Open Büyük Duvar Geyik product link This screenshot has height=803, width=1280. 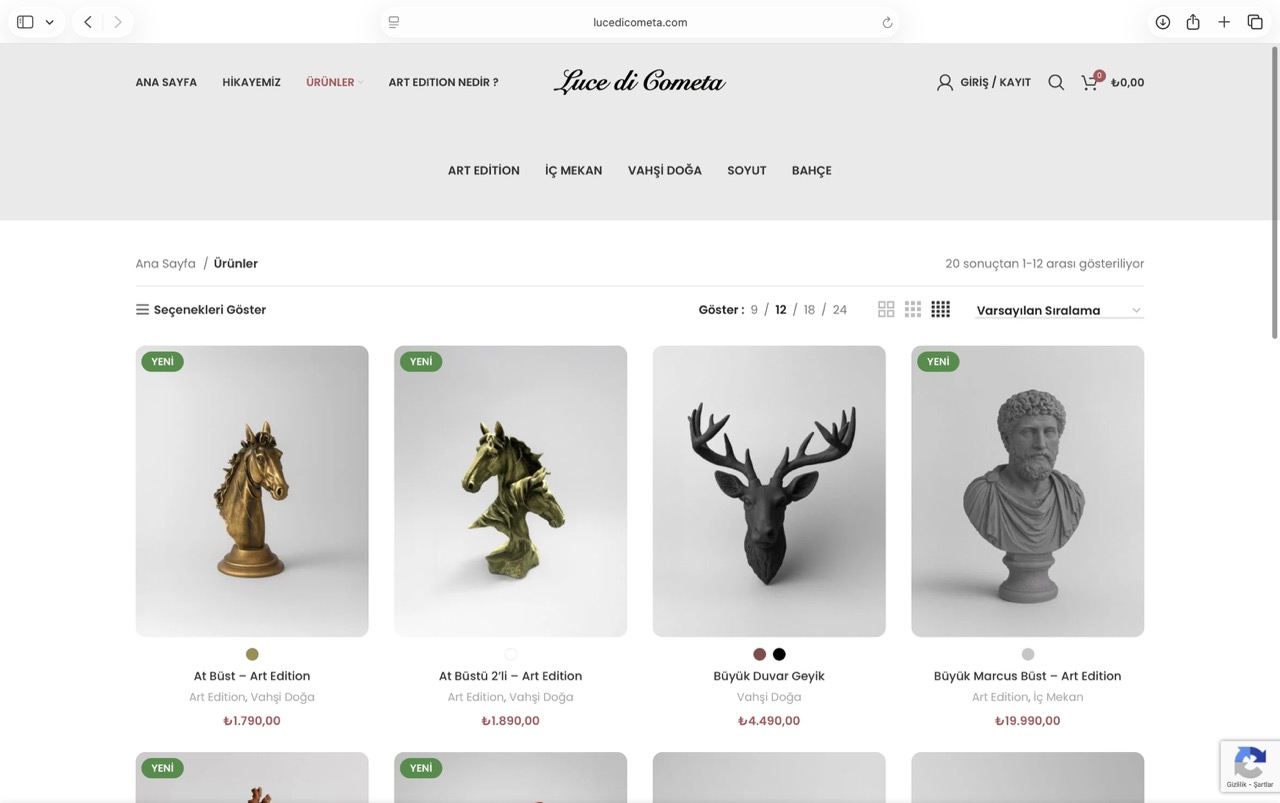point(769,676)
